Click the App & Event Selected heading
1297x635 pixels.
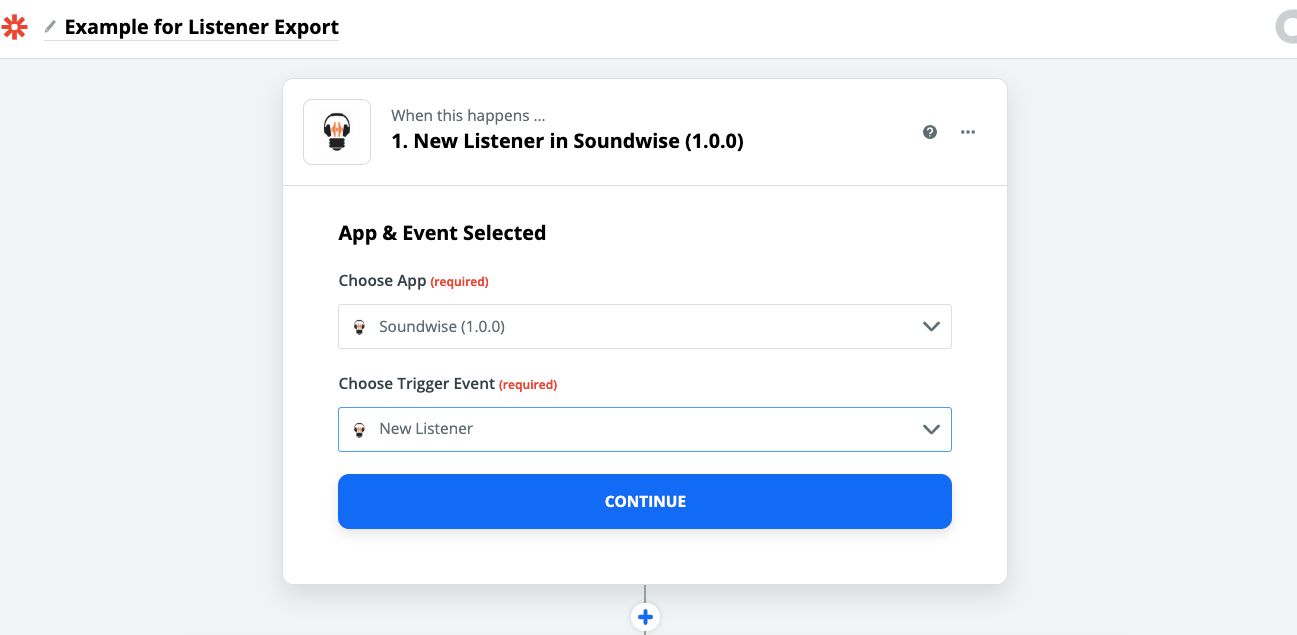(x=442, y=233)
